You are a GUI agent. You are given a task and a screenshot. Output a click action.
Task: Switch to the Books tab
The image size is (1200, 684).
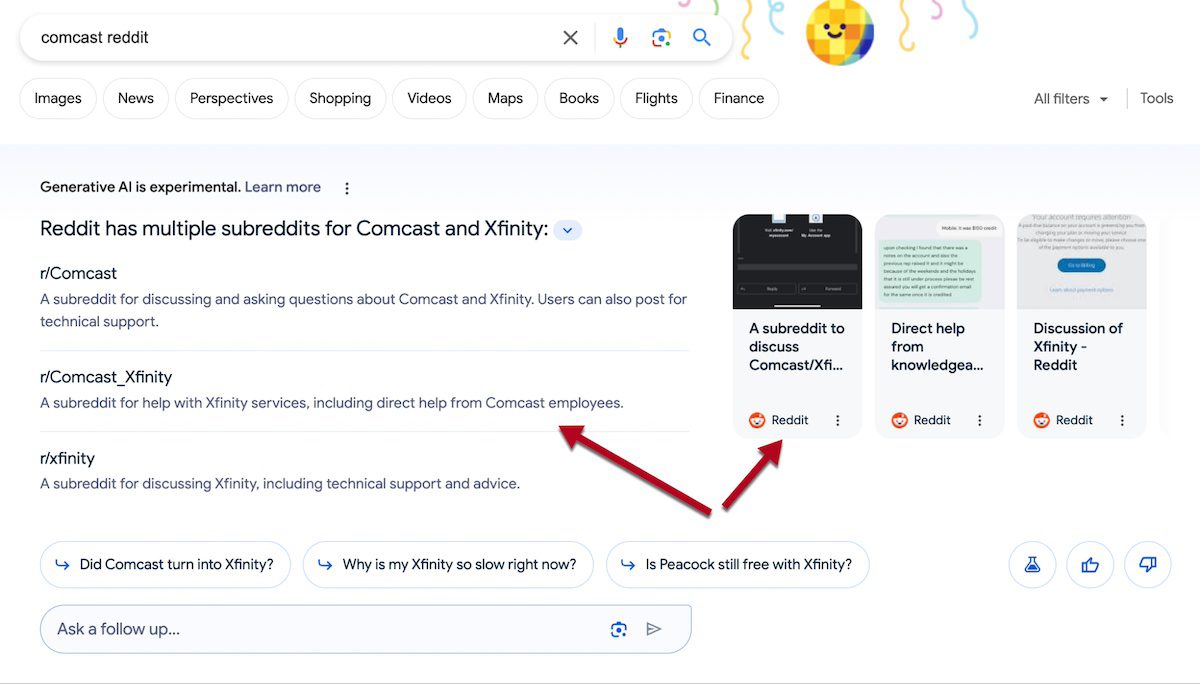[x=579, y=98]
